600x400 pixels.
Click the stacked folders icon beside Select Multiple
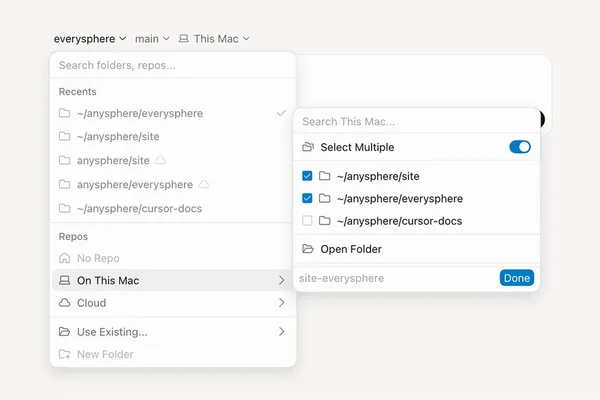(308, 147)
